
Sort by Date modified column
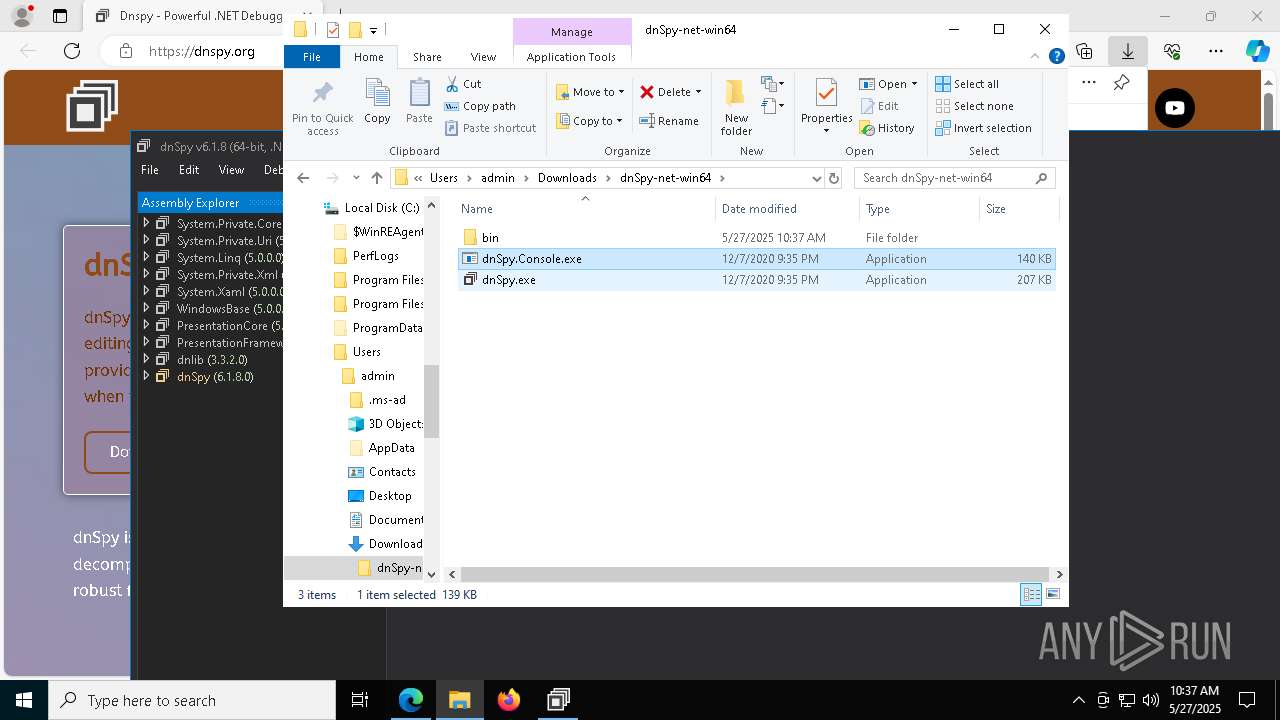pyautogui.click(x=786, y=209)
